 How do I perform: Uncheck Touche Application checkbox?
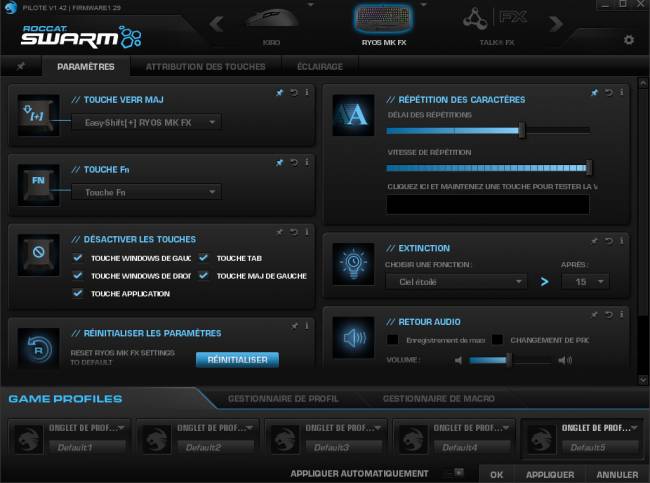point(78,293)
